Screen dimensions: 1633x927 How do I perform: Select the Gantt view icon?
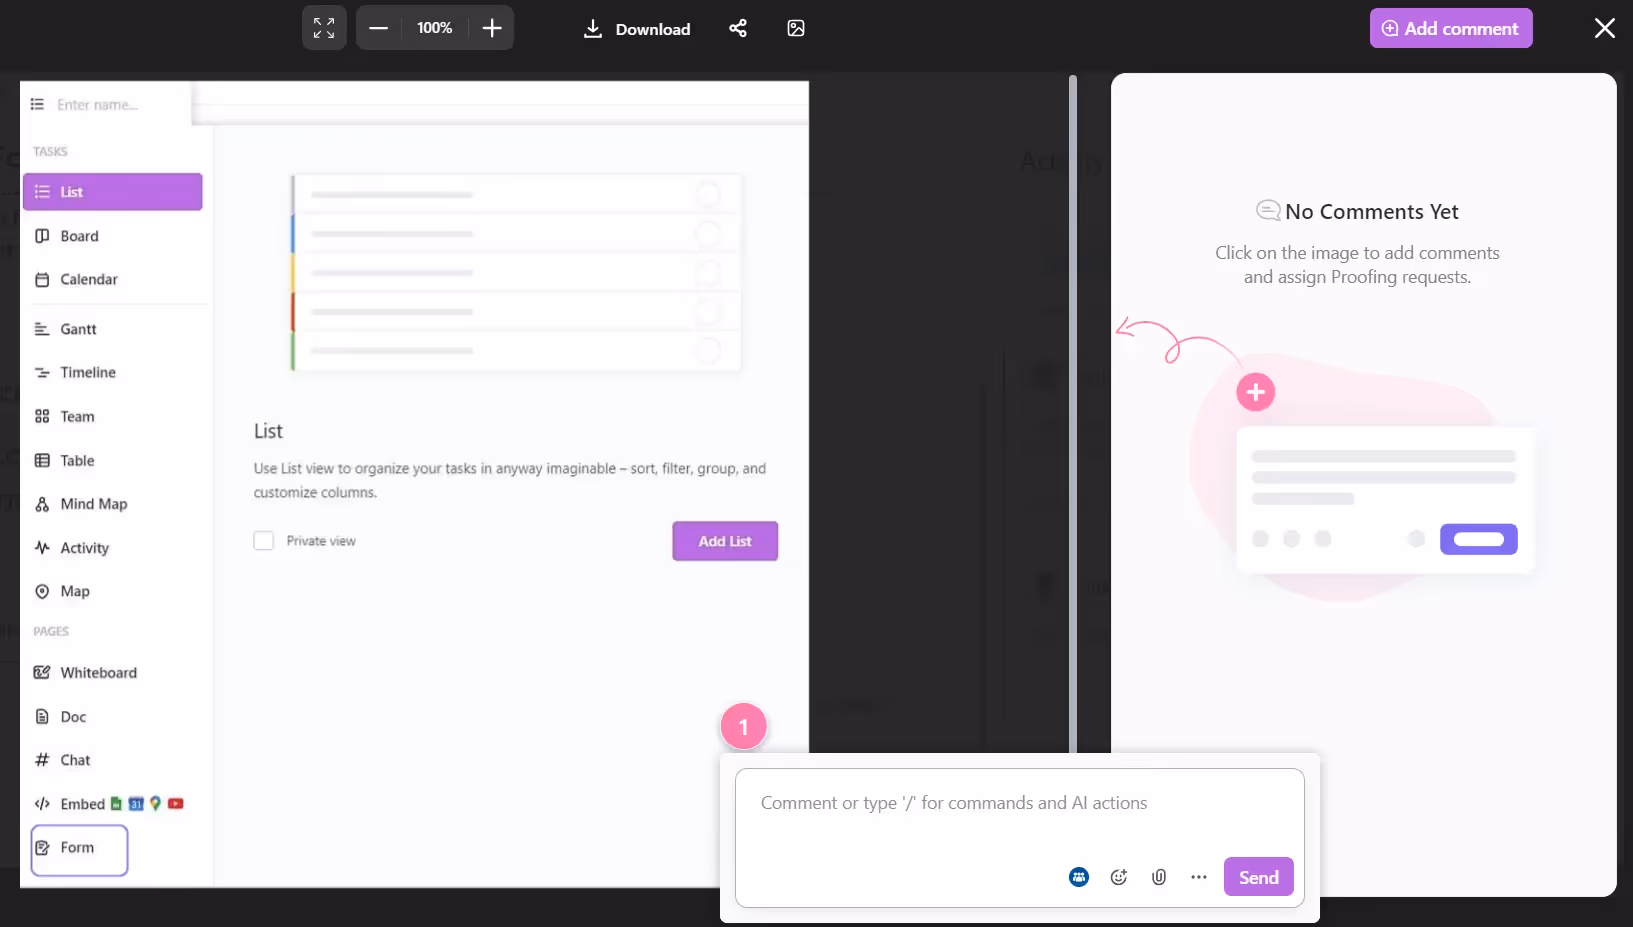tap(41, 329)
